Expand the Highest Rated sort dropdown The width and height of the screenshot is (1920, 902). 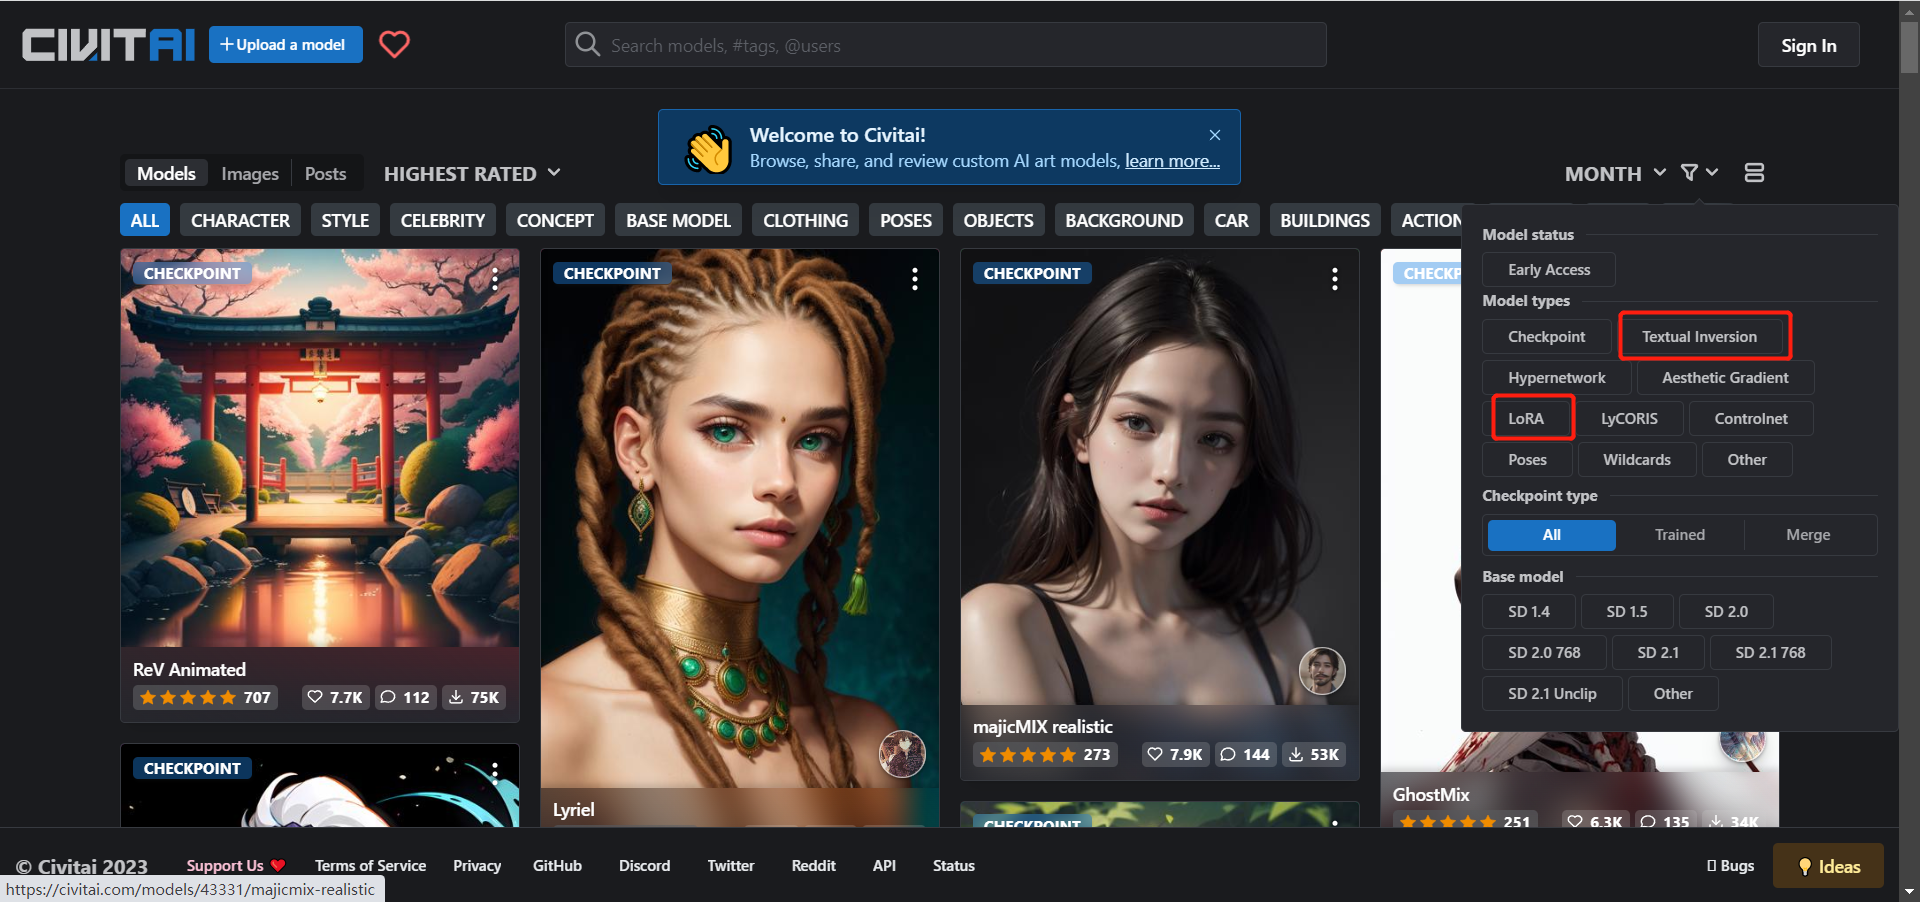click(472, 174)
